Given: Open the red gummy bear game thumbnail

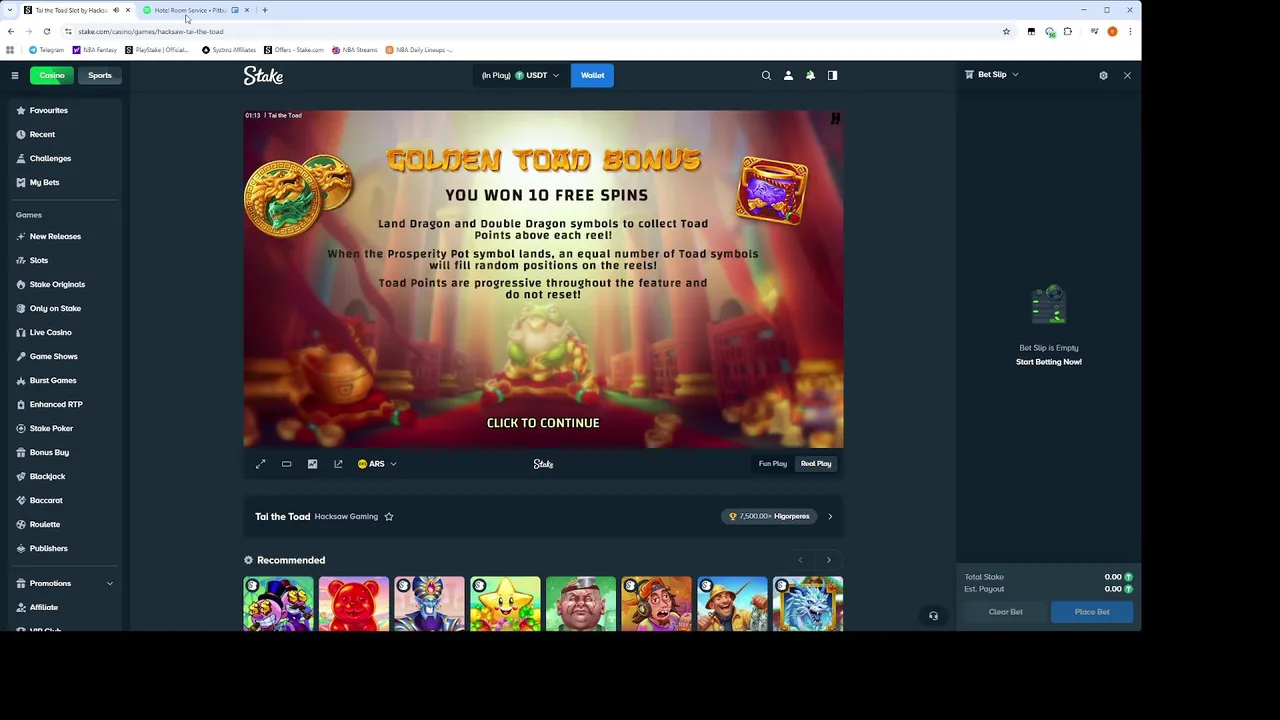Looking at the screenshot, I should pos(354,604).
